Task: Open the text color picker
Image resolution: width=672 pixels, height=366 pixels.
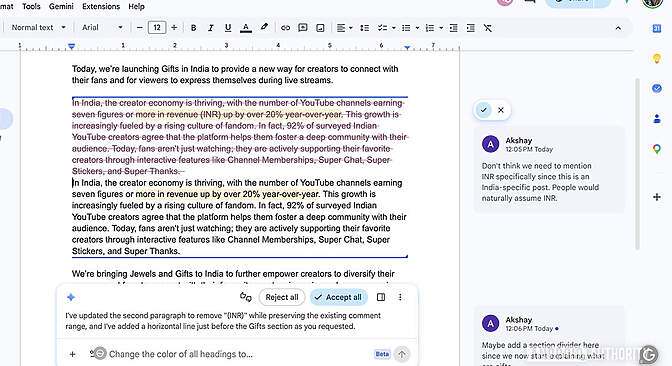Action: coord(246,28)
